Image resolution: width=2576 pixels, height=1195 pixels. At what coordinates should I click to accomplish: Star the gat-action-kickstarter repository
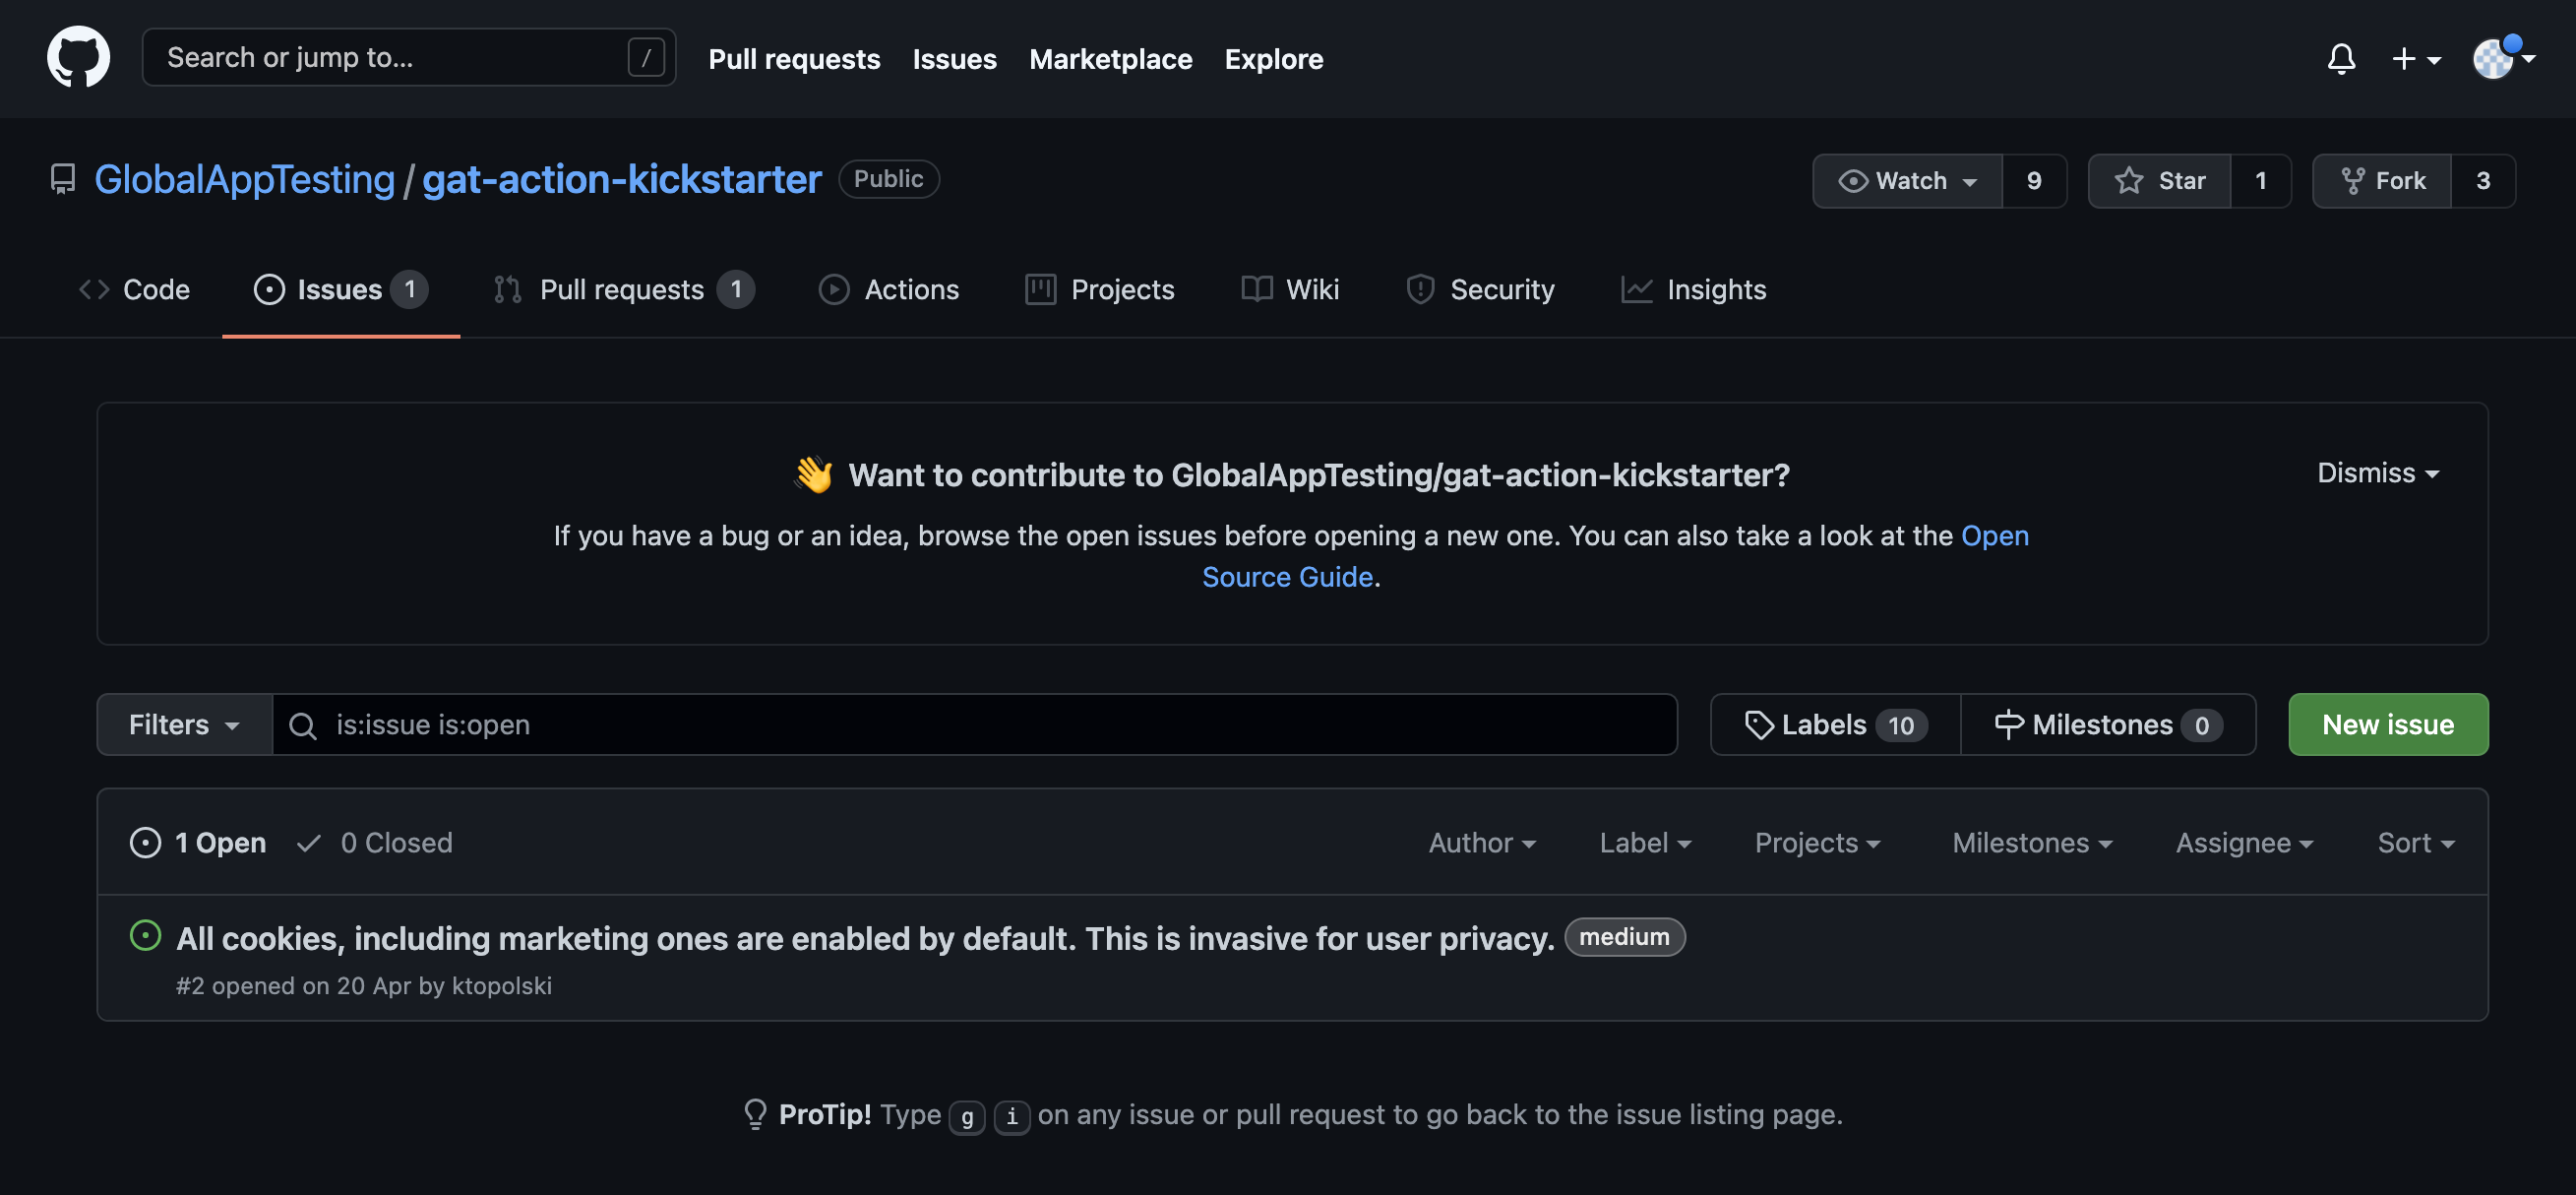tap(2159, 180)
